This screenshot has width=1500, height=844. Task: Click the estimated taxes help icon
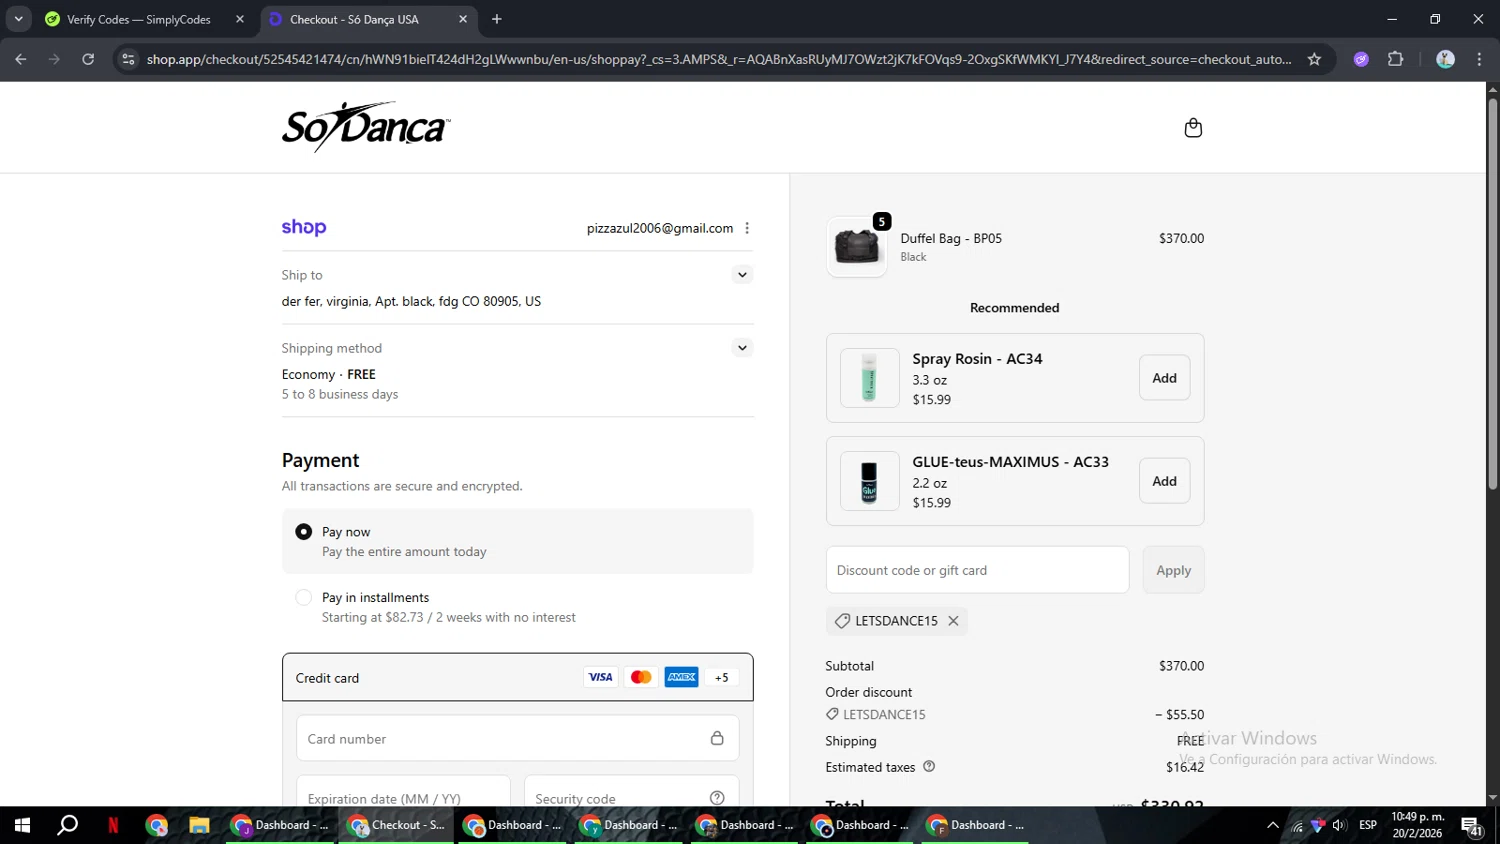click(x=929, y=767)
